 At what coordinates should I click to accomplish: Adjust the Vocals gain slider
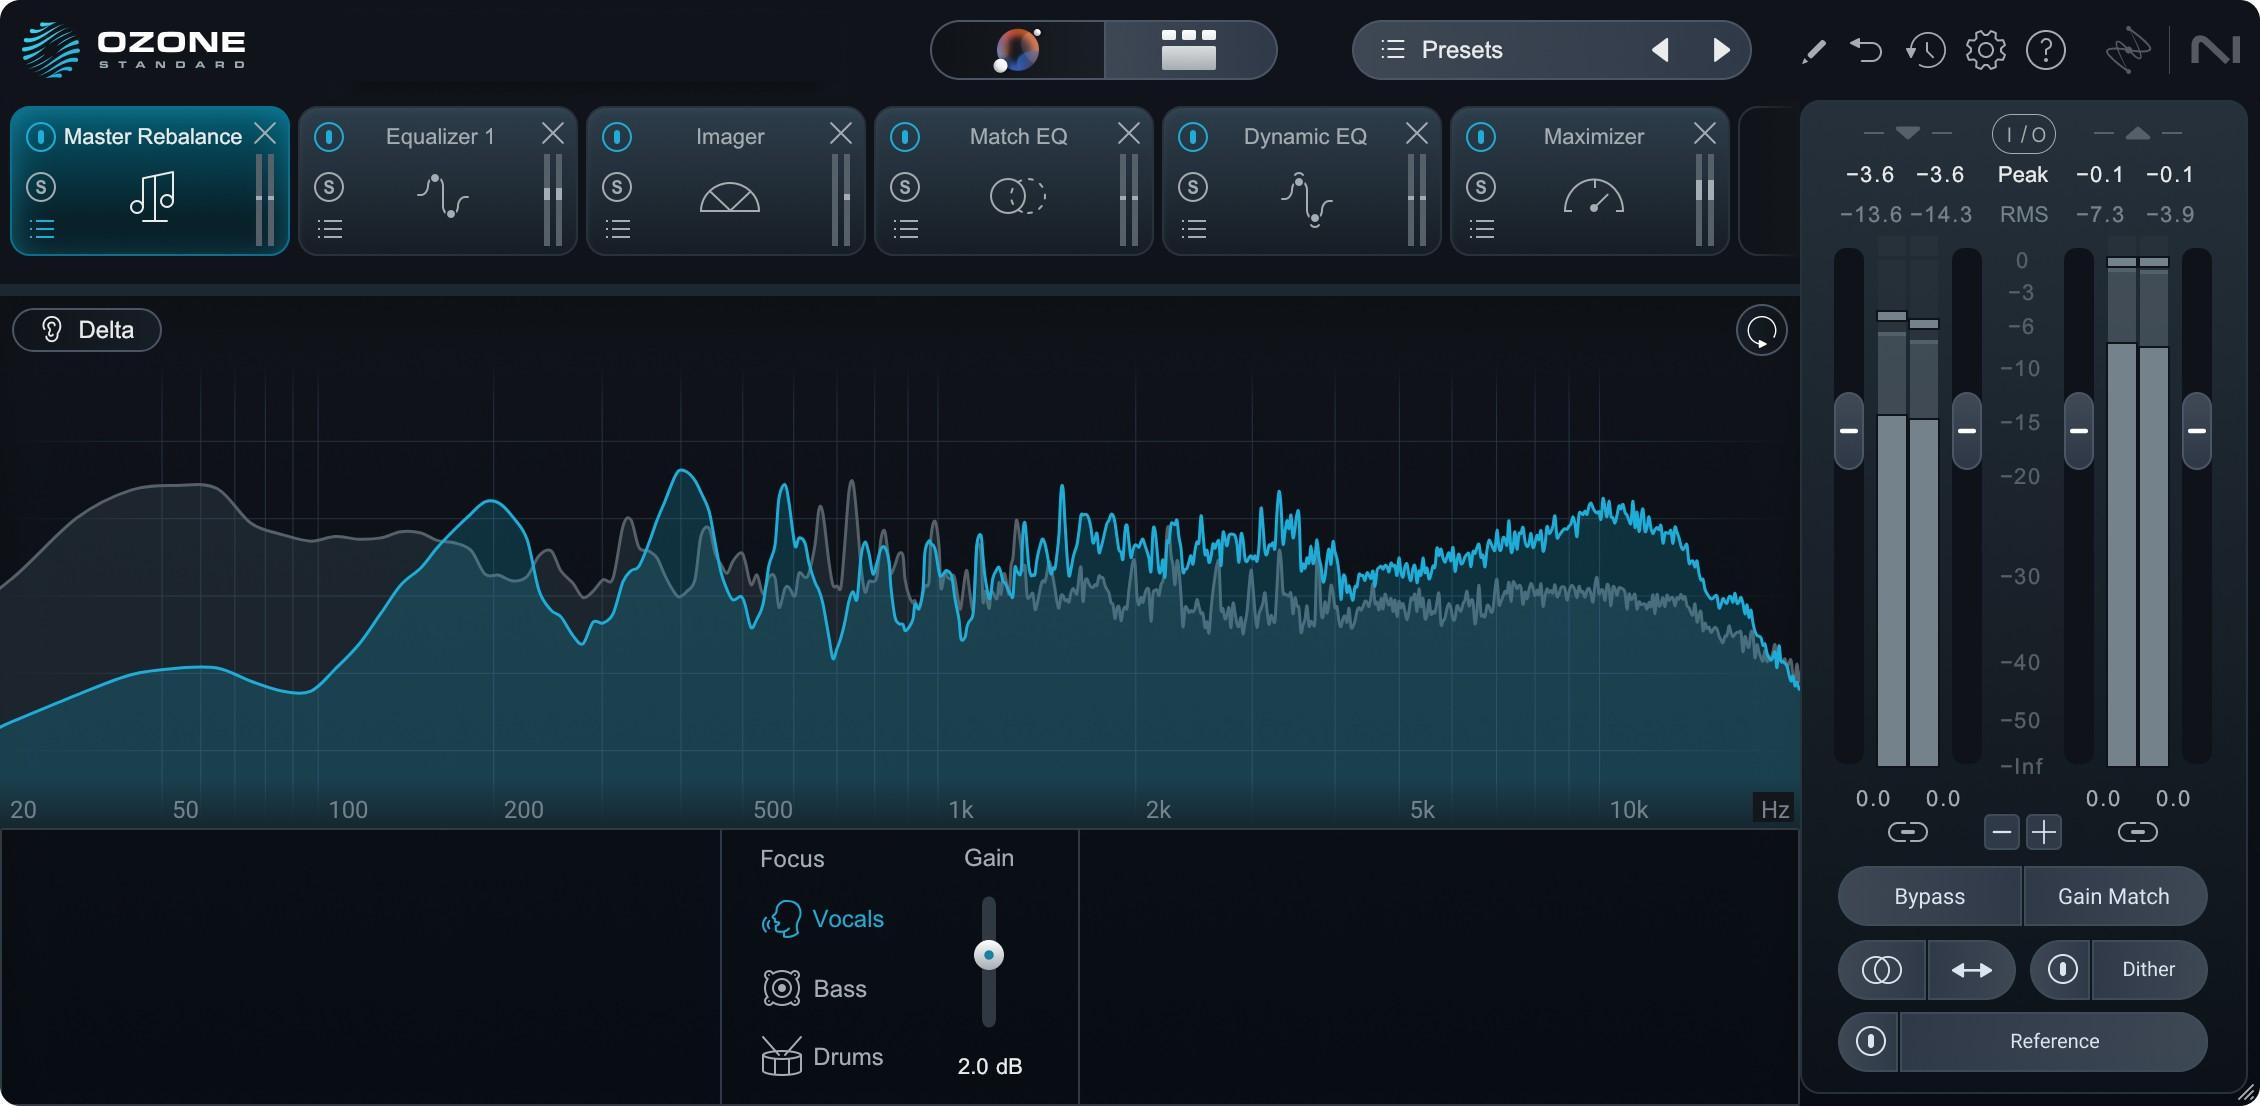click(989, 955)
